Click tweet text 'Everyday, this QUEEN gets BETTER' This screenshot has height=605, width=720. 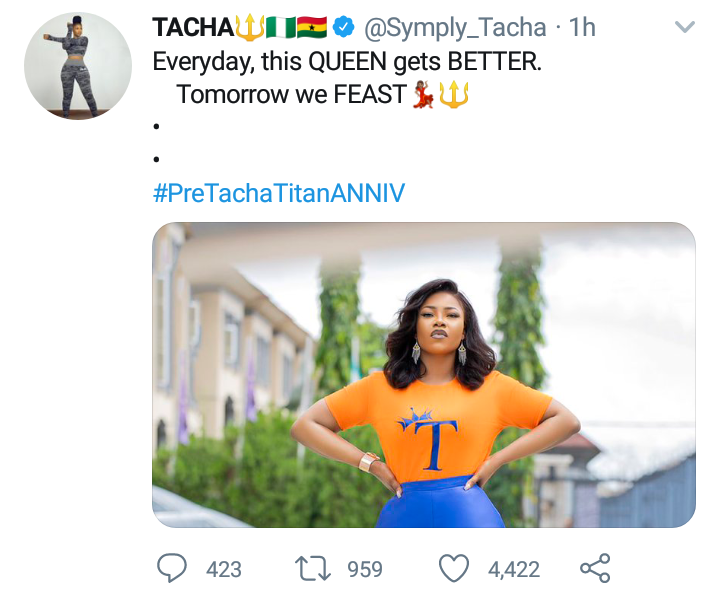point(347,62)
